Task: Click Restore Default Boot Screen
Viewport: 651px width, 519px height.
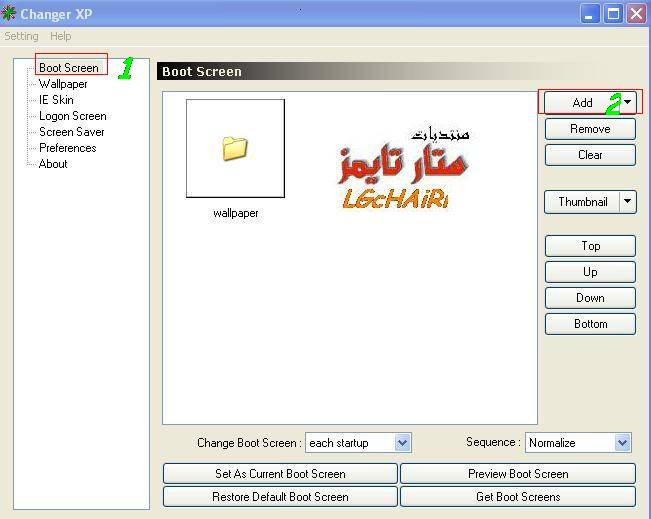Action: tap(280, 497)
